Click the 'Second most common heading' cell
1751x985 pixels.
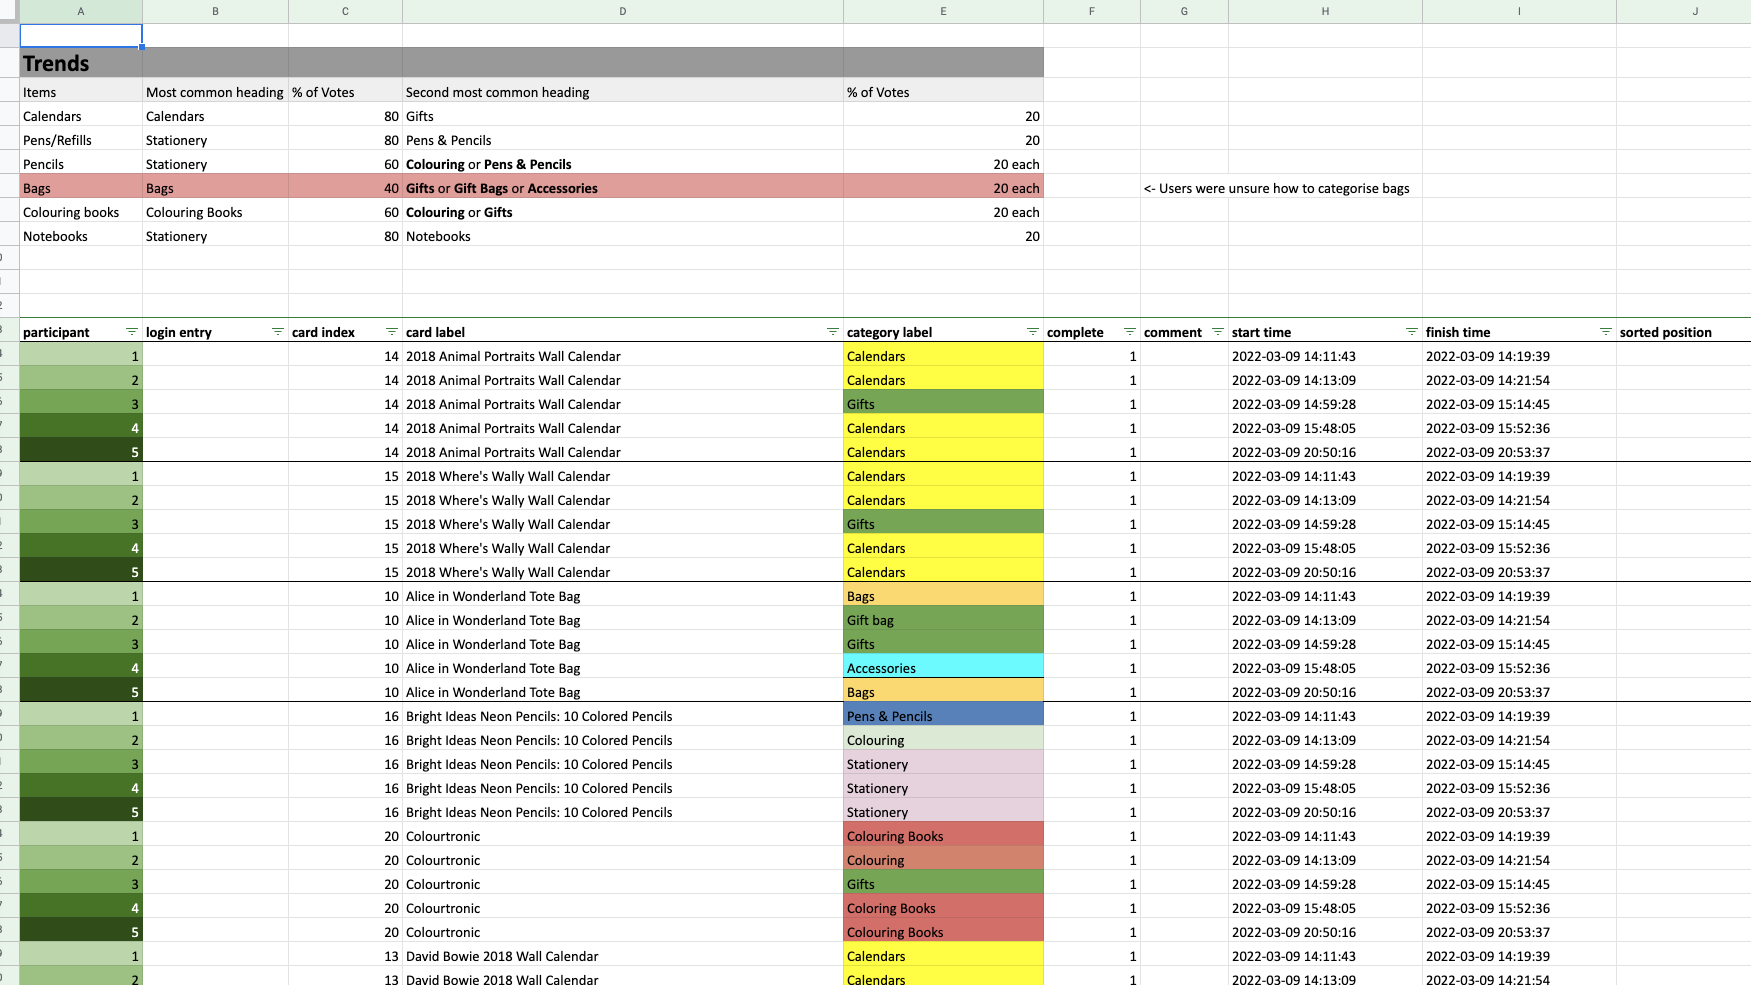pyautogui.click(x=623, y=92)
